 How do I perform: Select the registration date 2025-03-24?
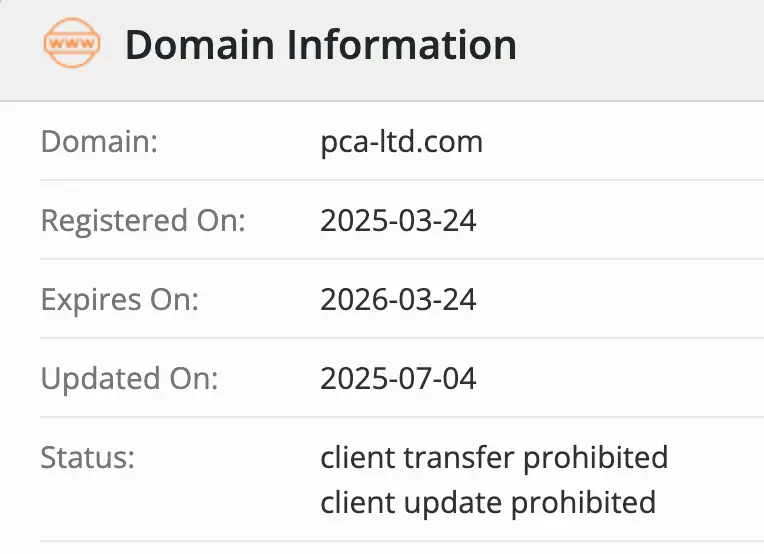pyautogui.click(x=398, y=220)
